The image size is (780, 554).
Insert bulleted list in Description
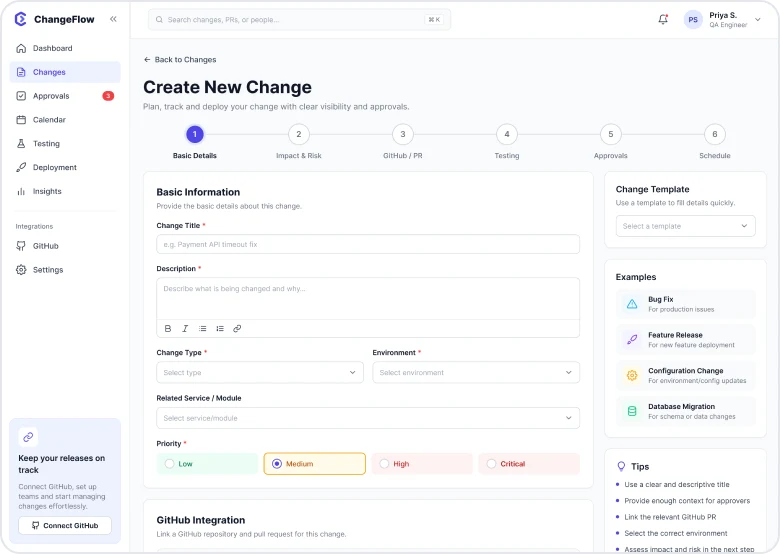[x=202, y=329]
